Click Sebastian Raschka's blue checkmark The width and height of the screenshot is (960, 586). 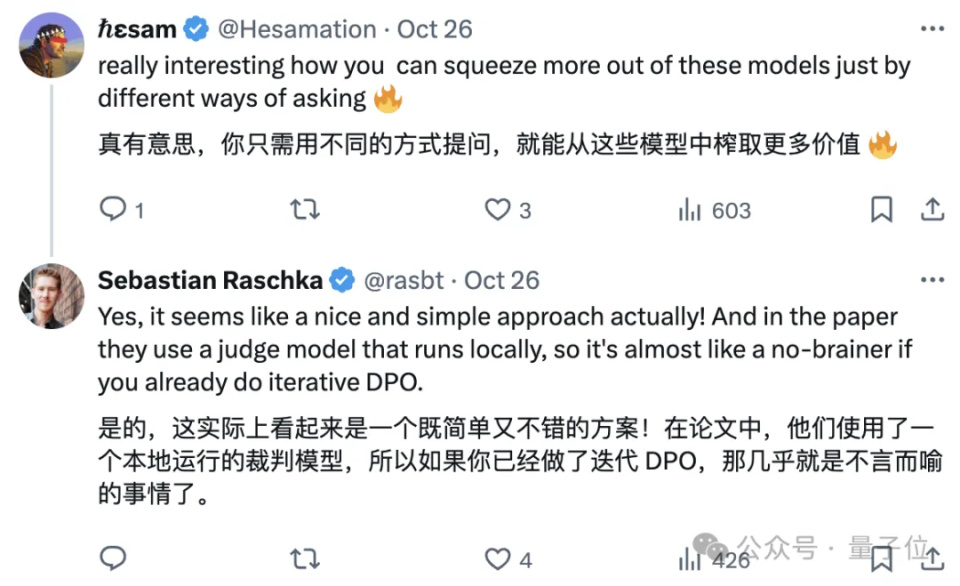point(343,280)
